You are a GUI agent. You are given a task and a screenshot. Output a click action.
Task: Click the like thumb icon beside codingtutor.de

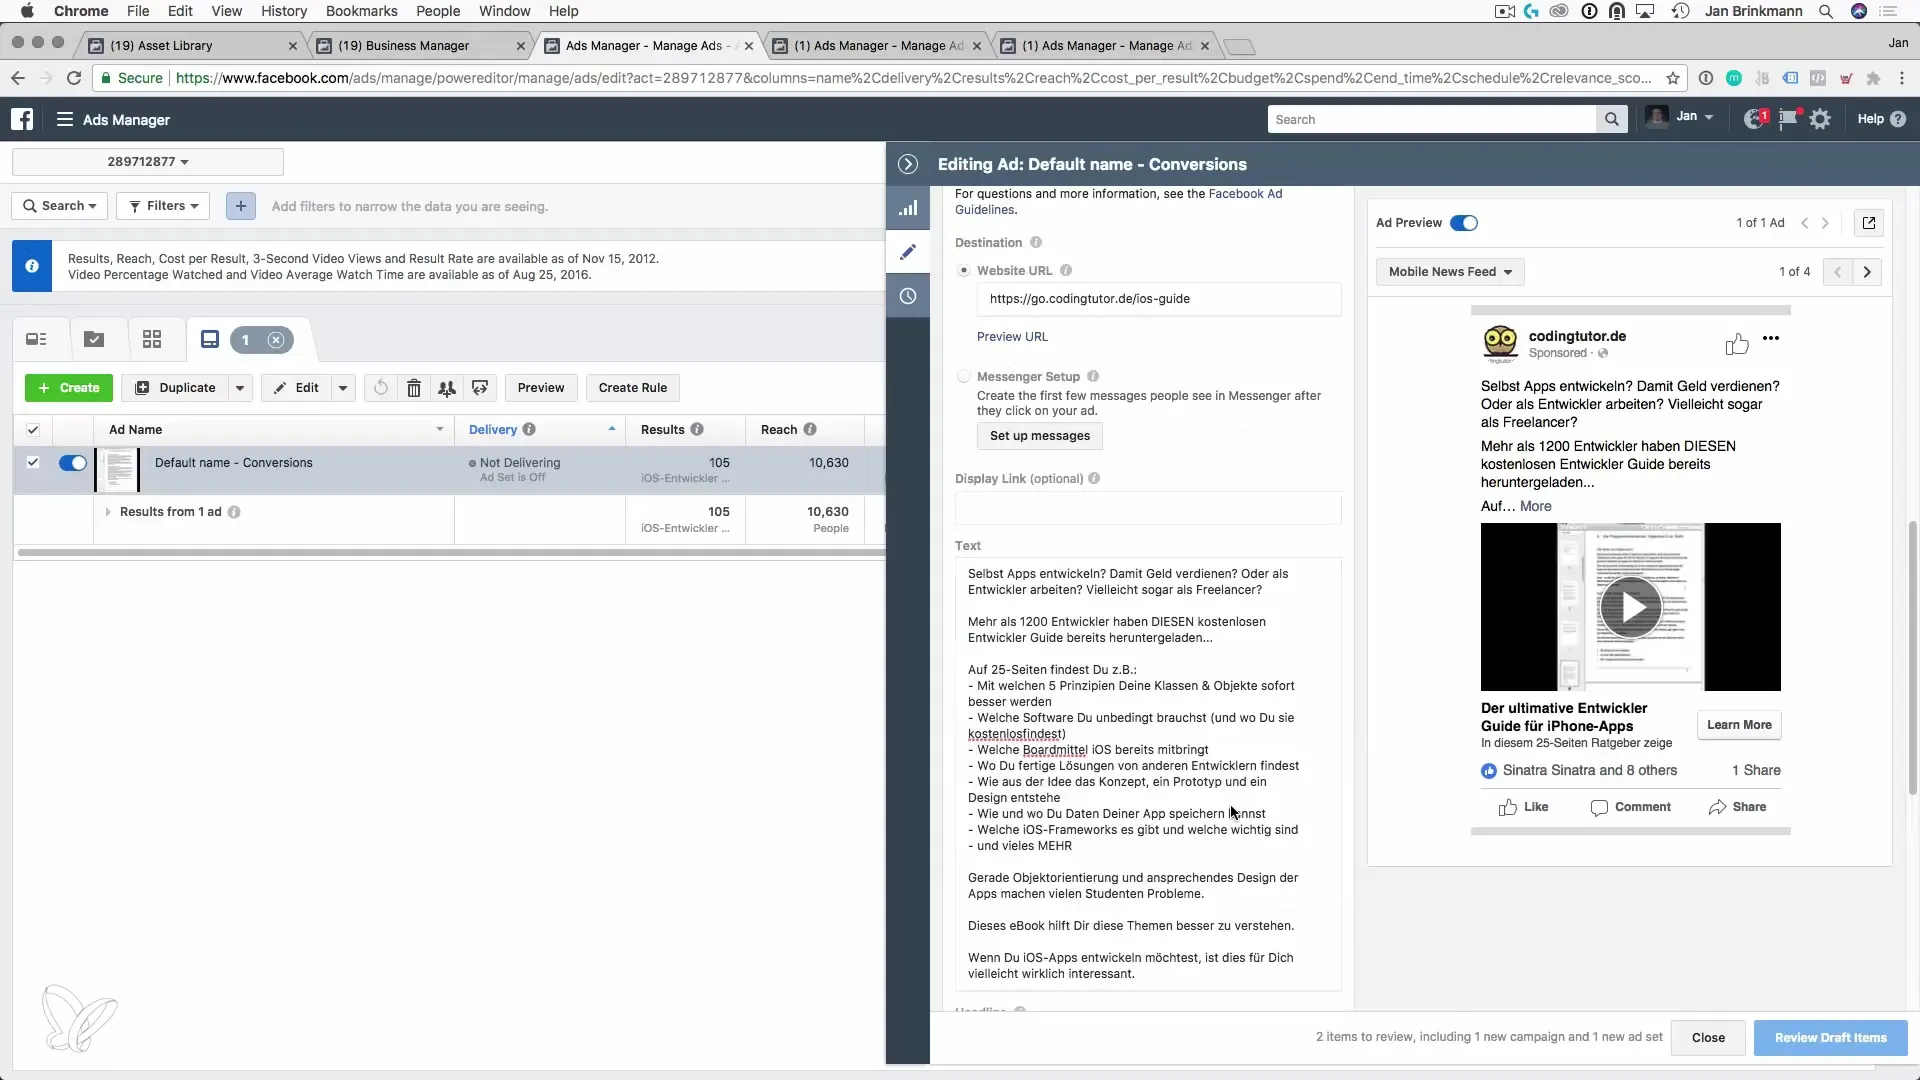pyautogui.click(x=1737, y=344)
